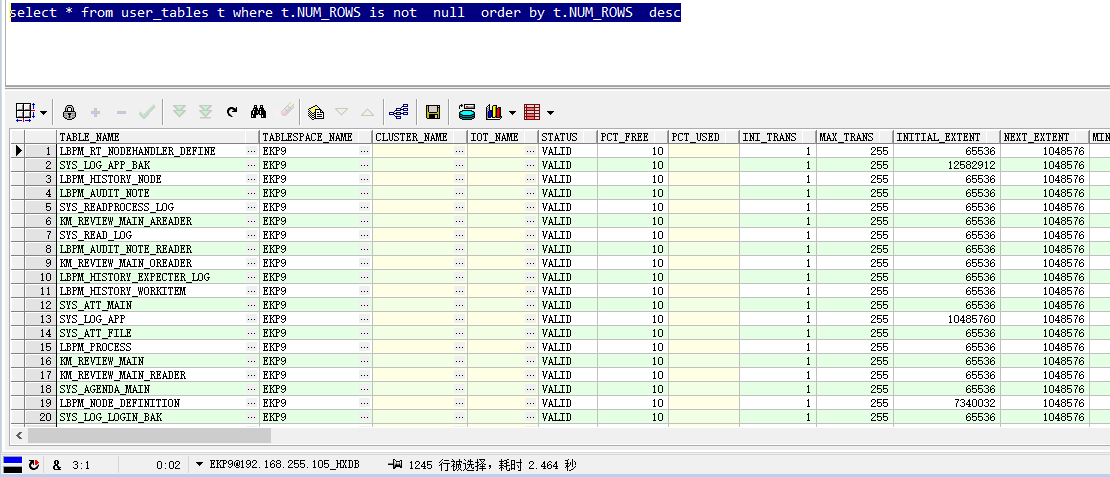Viewport: 1110px width, 477px height.
Task: Click row 13 number selector
Action: point(33,319)
